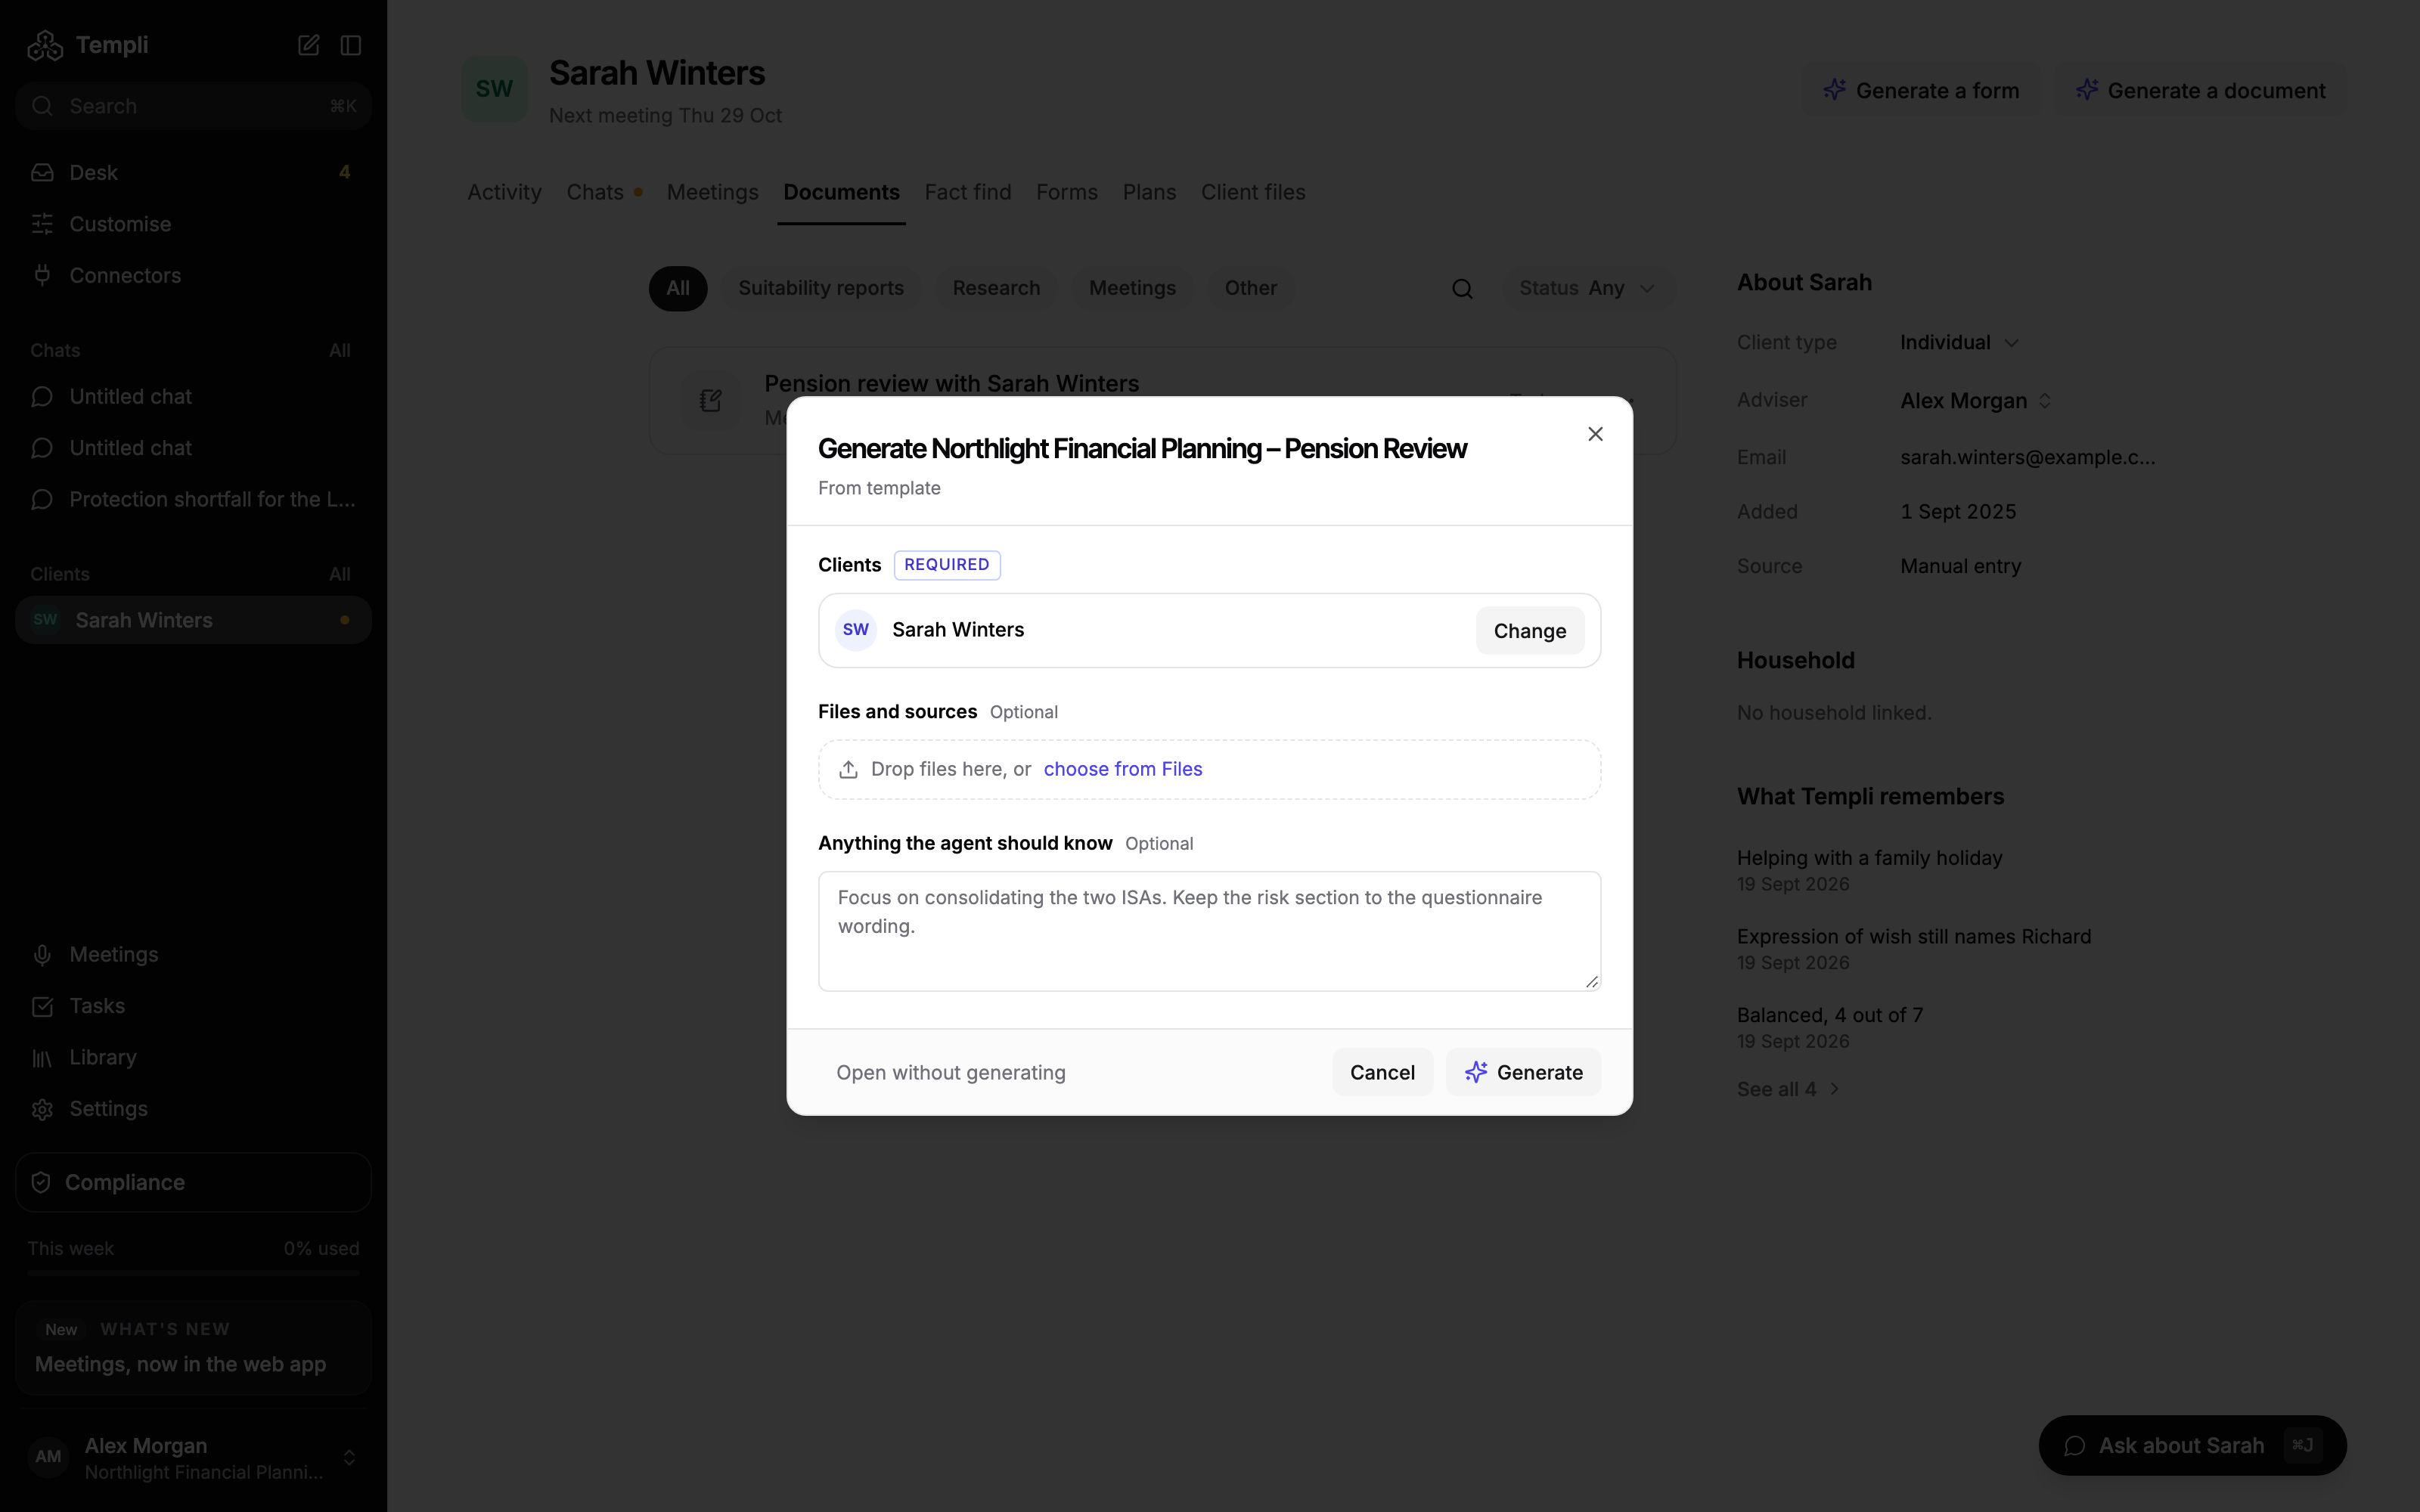The width and height of the screenshot is (2420, 1512).
Task: Open the Adviser Alex Morgan selector
Action: [1976, 401]
